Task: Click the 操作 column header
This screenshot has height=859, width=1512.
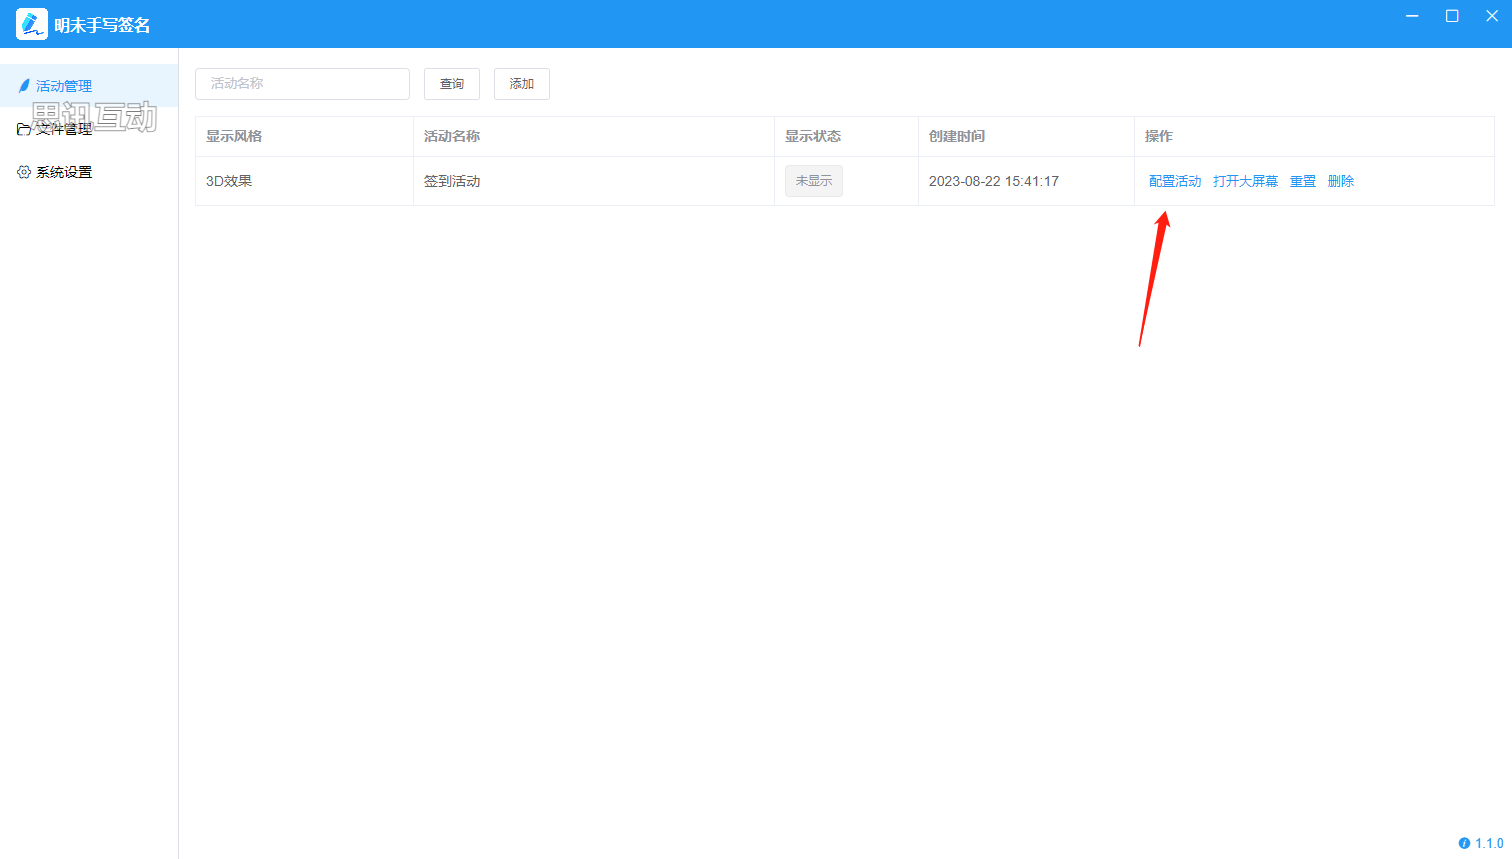Action: tap(1314, 136)
